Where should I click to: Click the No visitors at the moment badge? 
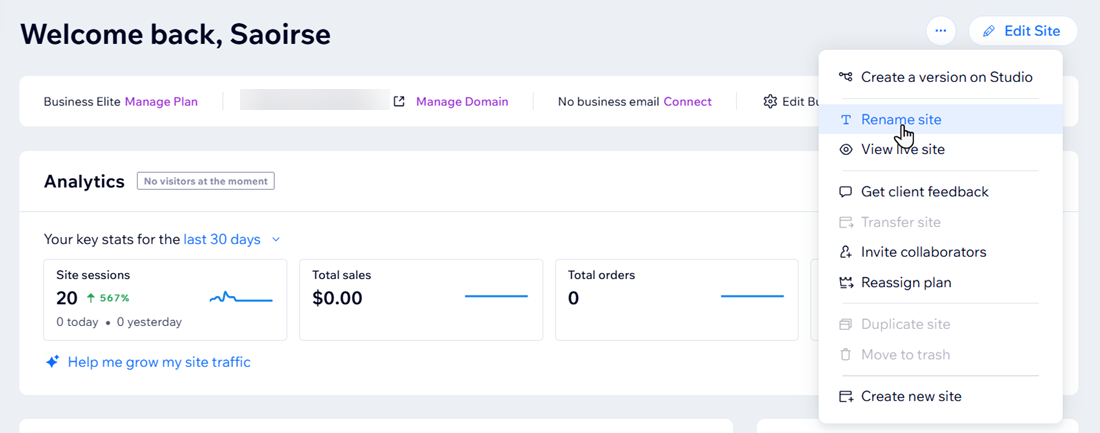(206, 181)
